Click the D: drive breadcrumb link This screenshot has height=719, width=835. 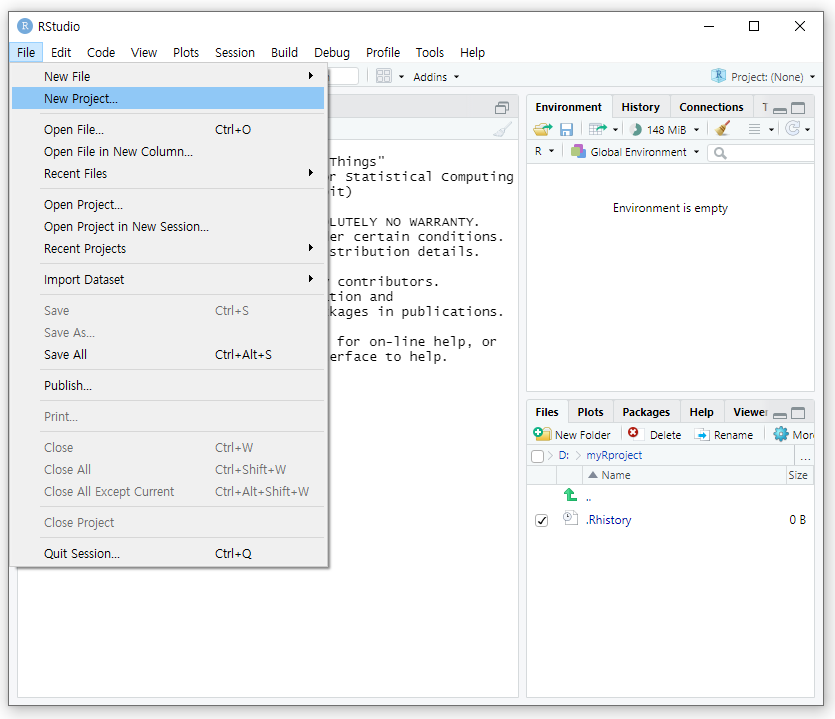coord(563,455)
